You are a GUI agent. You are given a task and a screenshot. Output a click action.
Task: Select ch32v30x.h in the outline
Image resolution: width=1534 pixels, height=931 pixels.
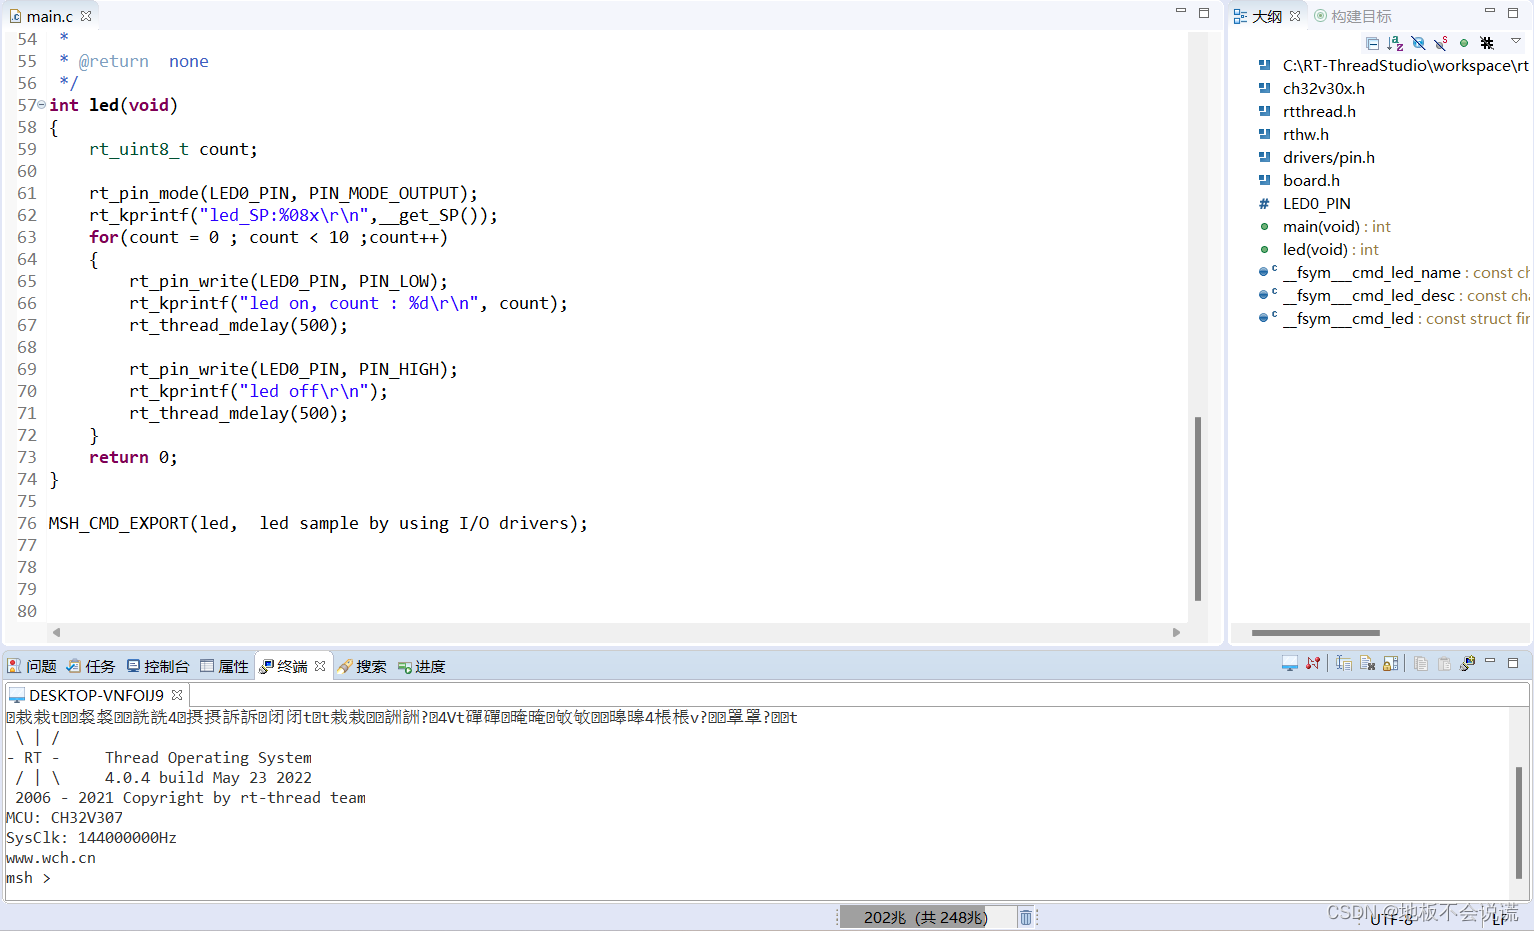click(x=1323, y=89)
